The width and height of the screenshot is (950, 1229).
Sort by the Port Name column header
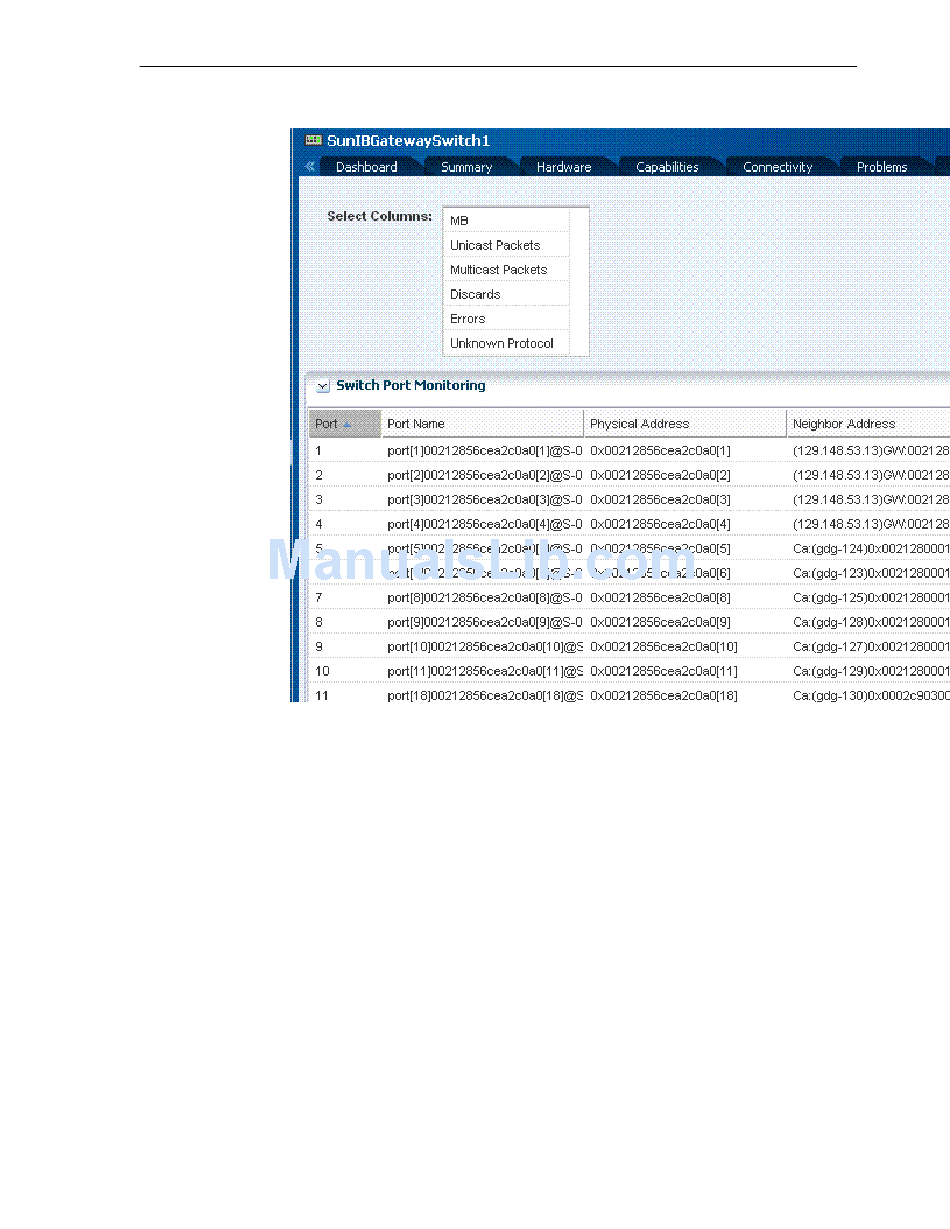tap(483, 424)
